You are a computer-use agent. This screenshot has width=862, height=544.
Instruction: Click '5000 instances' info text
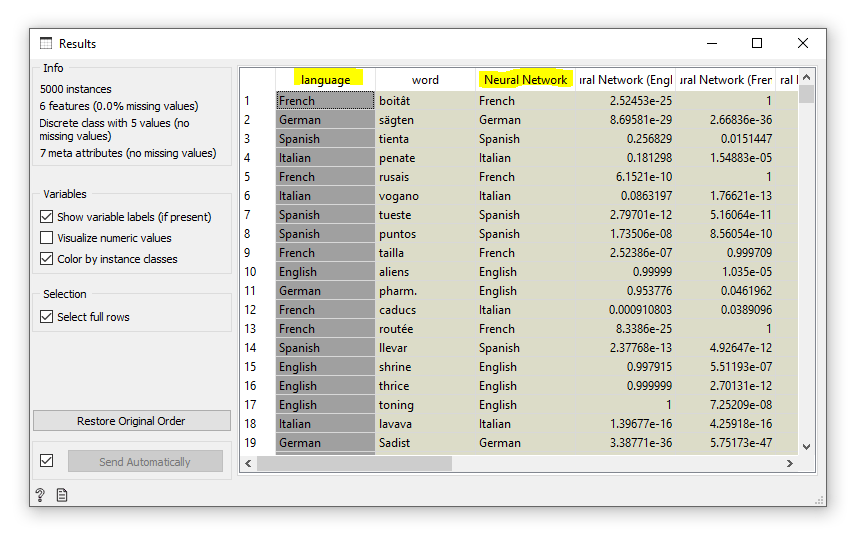click(x=75, y=89)
